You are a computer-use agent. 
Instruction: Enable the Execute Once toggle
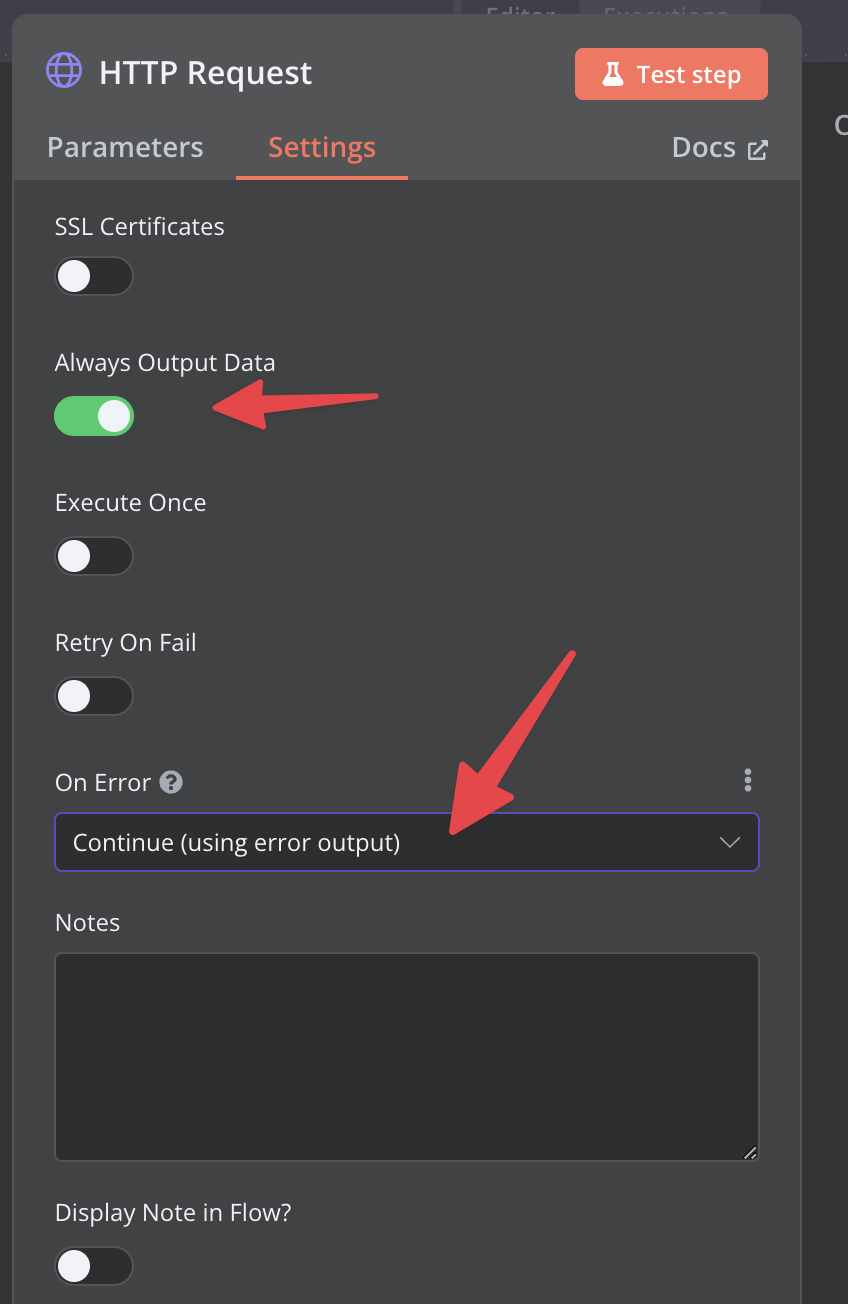pyautogui.click(x=94, y=556)
